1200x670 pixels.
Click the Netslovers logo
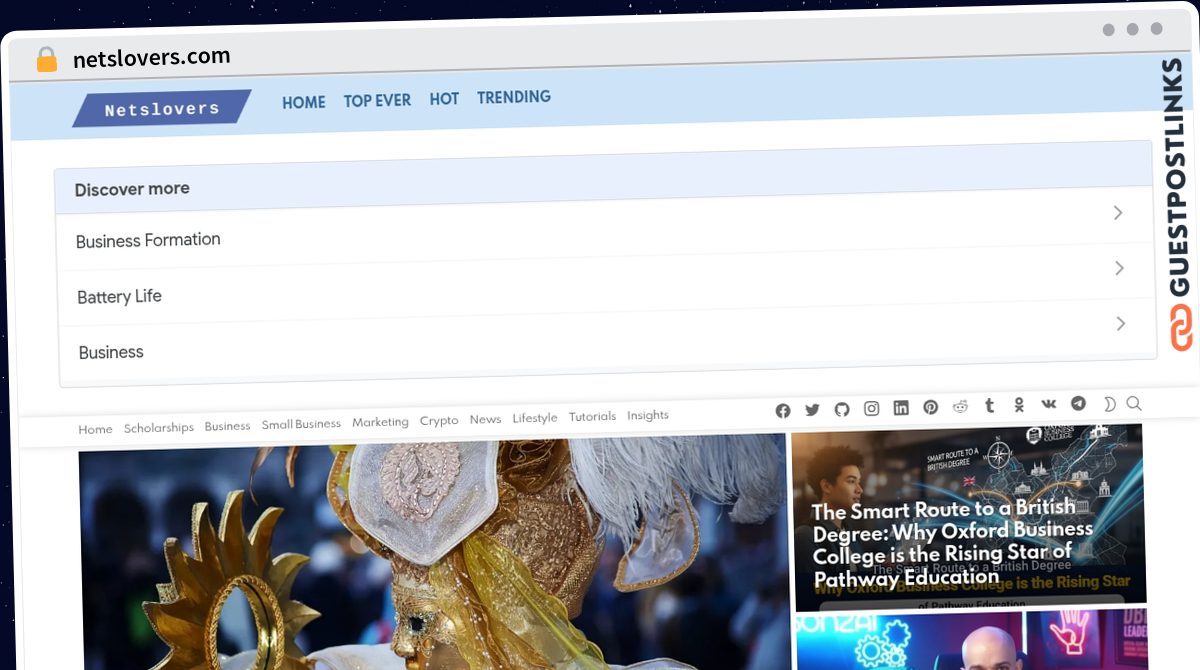162,109
